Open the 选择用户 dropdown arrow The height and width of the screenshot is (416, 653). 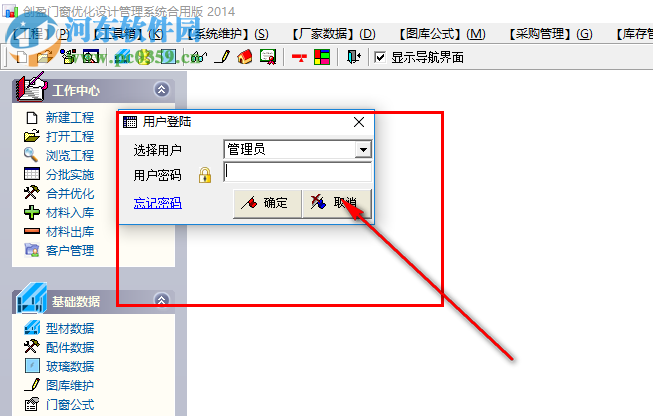(x=363, y=149)
